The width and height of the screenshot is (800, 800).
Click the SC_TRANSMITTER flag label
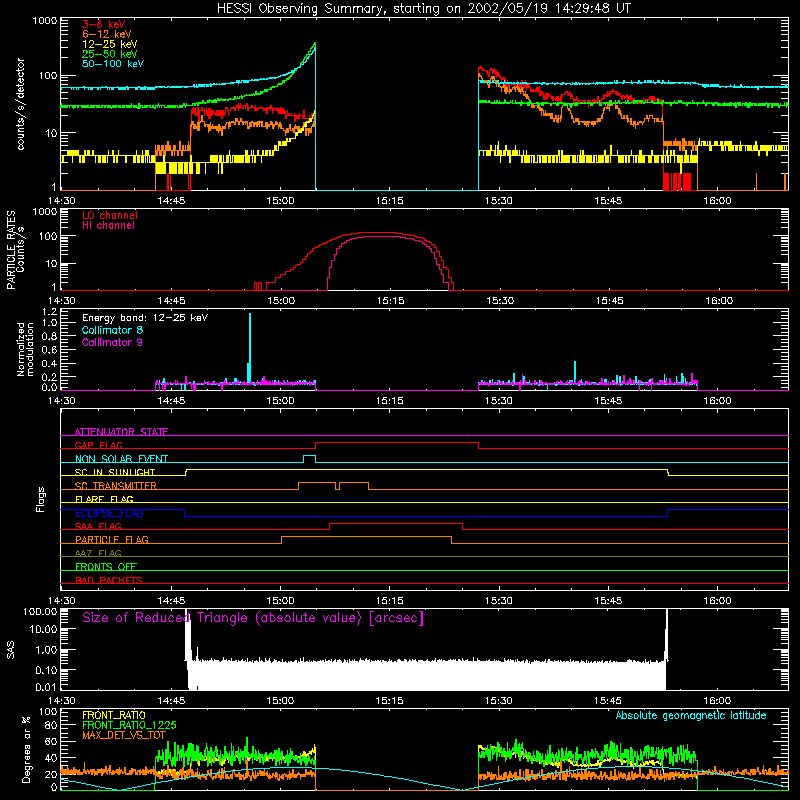coord(116,486)
